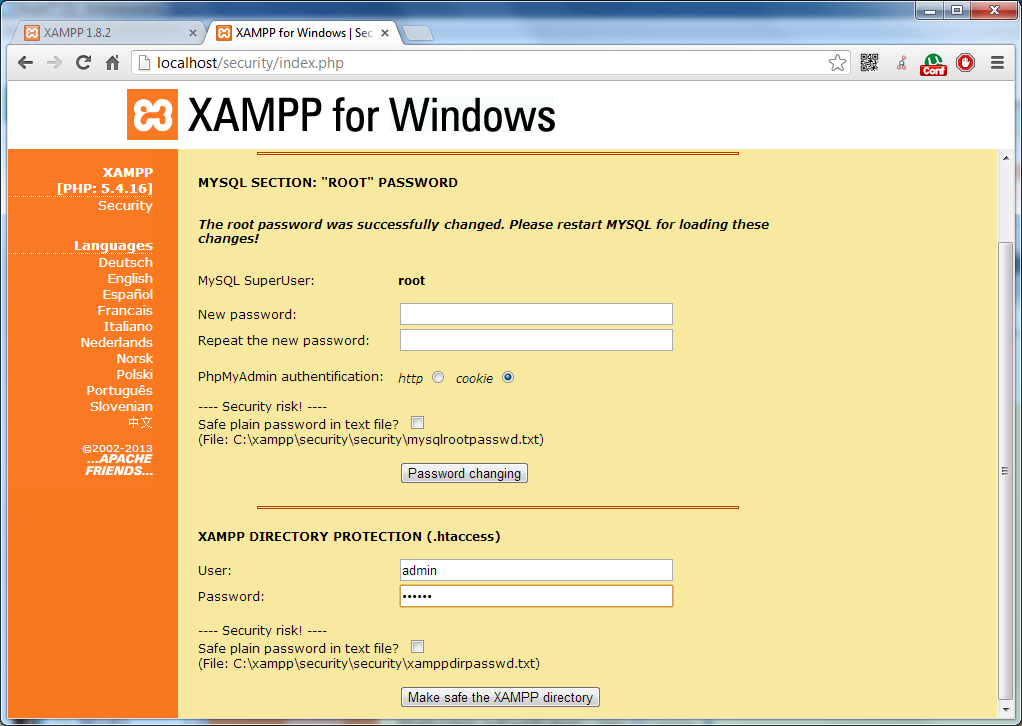Click the orange XAMPP logo in header
Image resolution: width=1022 pixels, height=726 pixels.
coord(152,115)
